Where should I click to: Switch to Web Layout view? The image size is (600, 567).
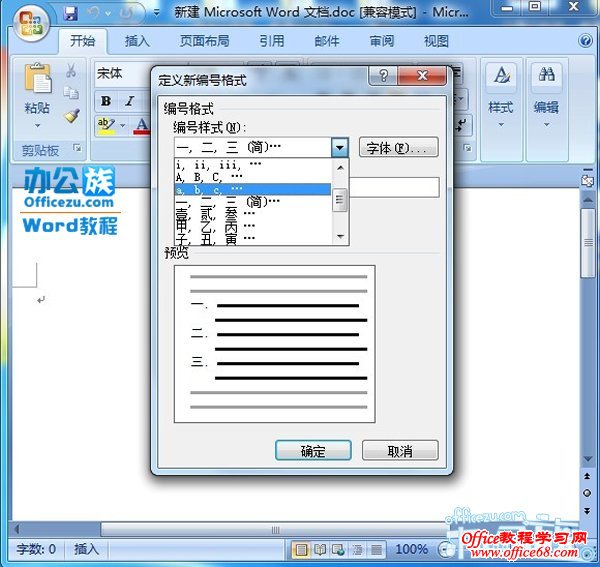[x=338, y=550]
